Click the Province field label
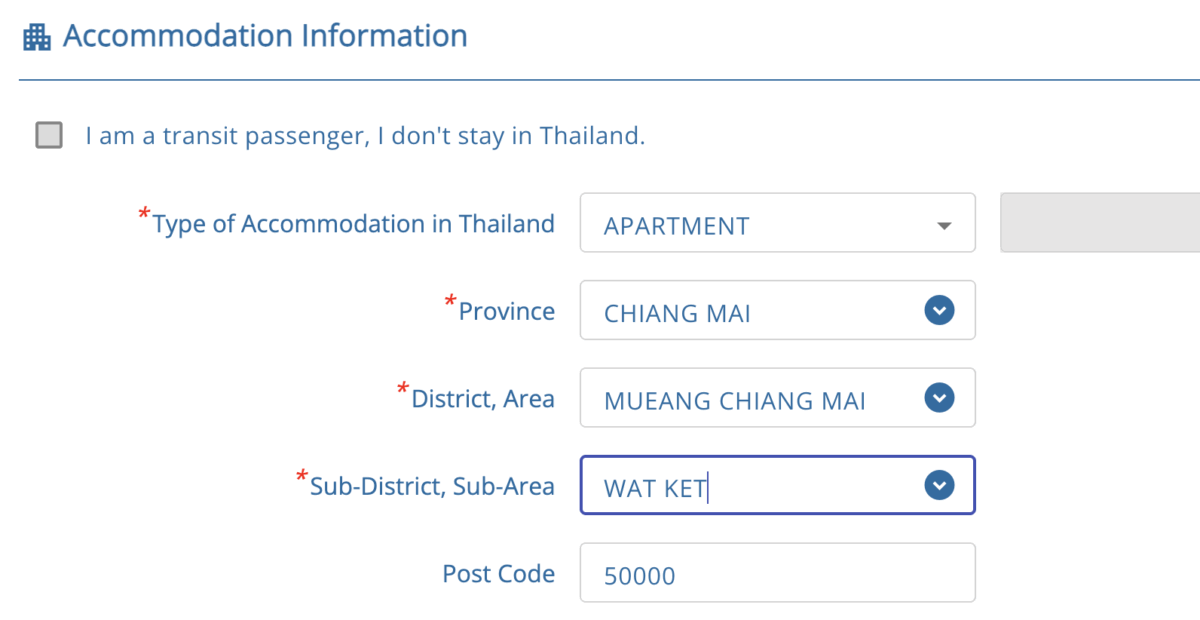The height and width of the screenshot is (620, 1200). [507, 312]
